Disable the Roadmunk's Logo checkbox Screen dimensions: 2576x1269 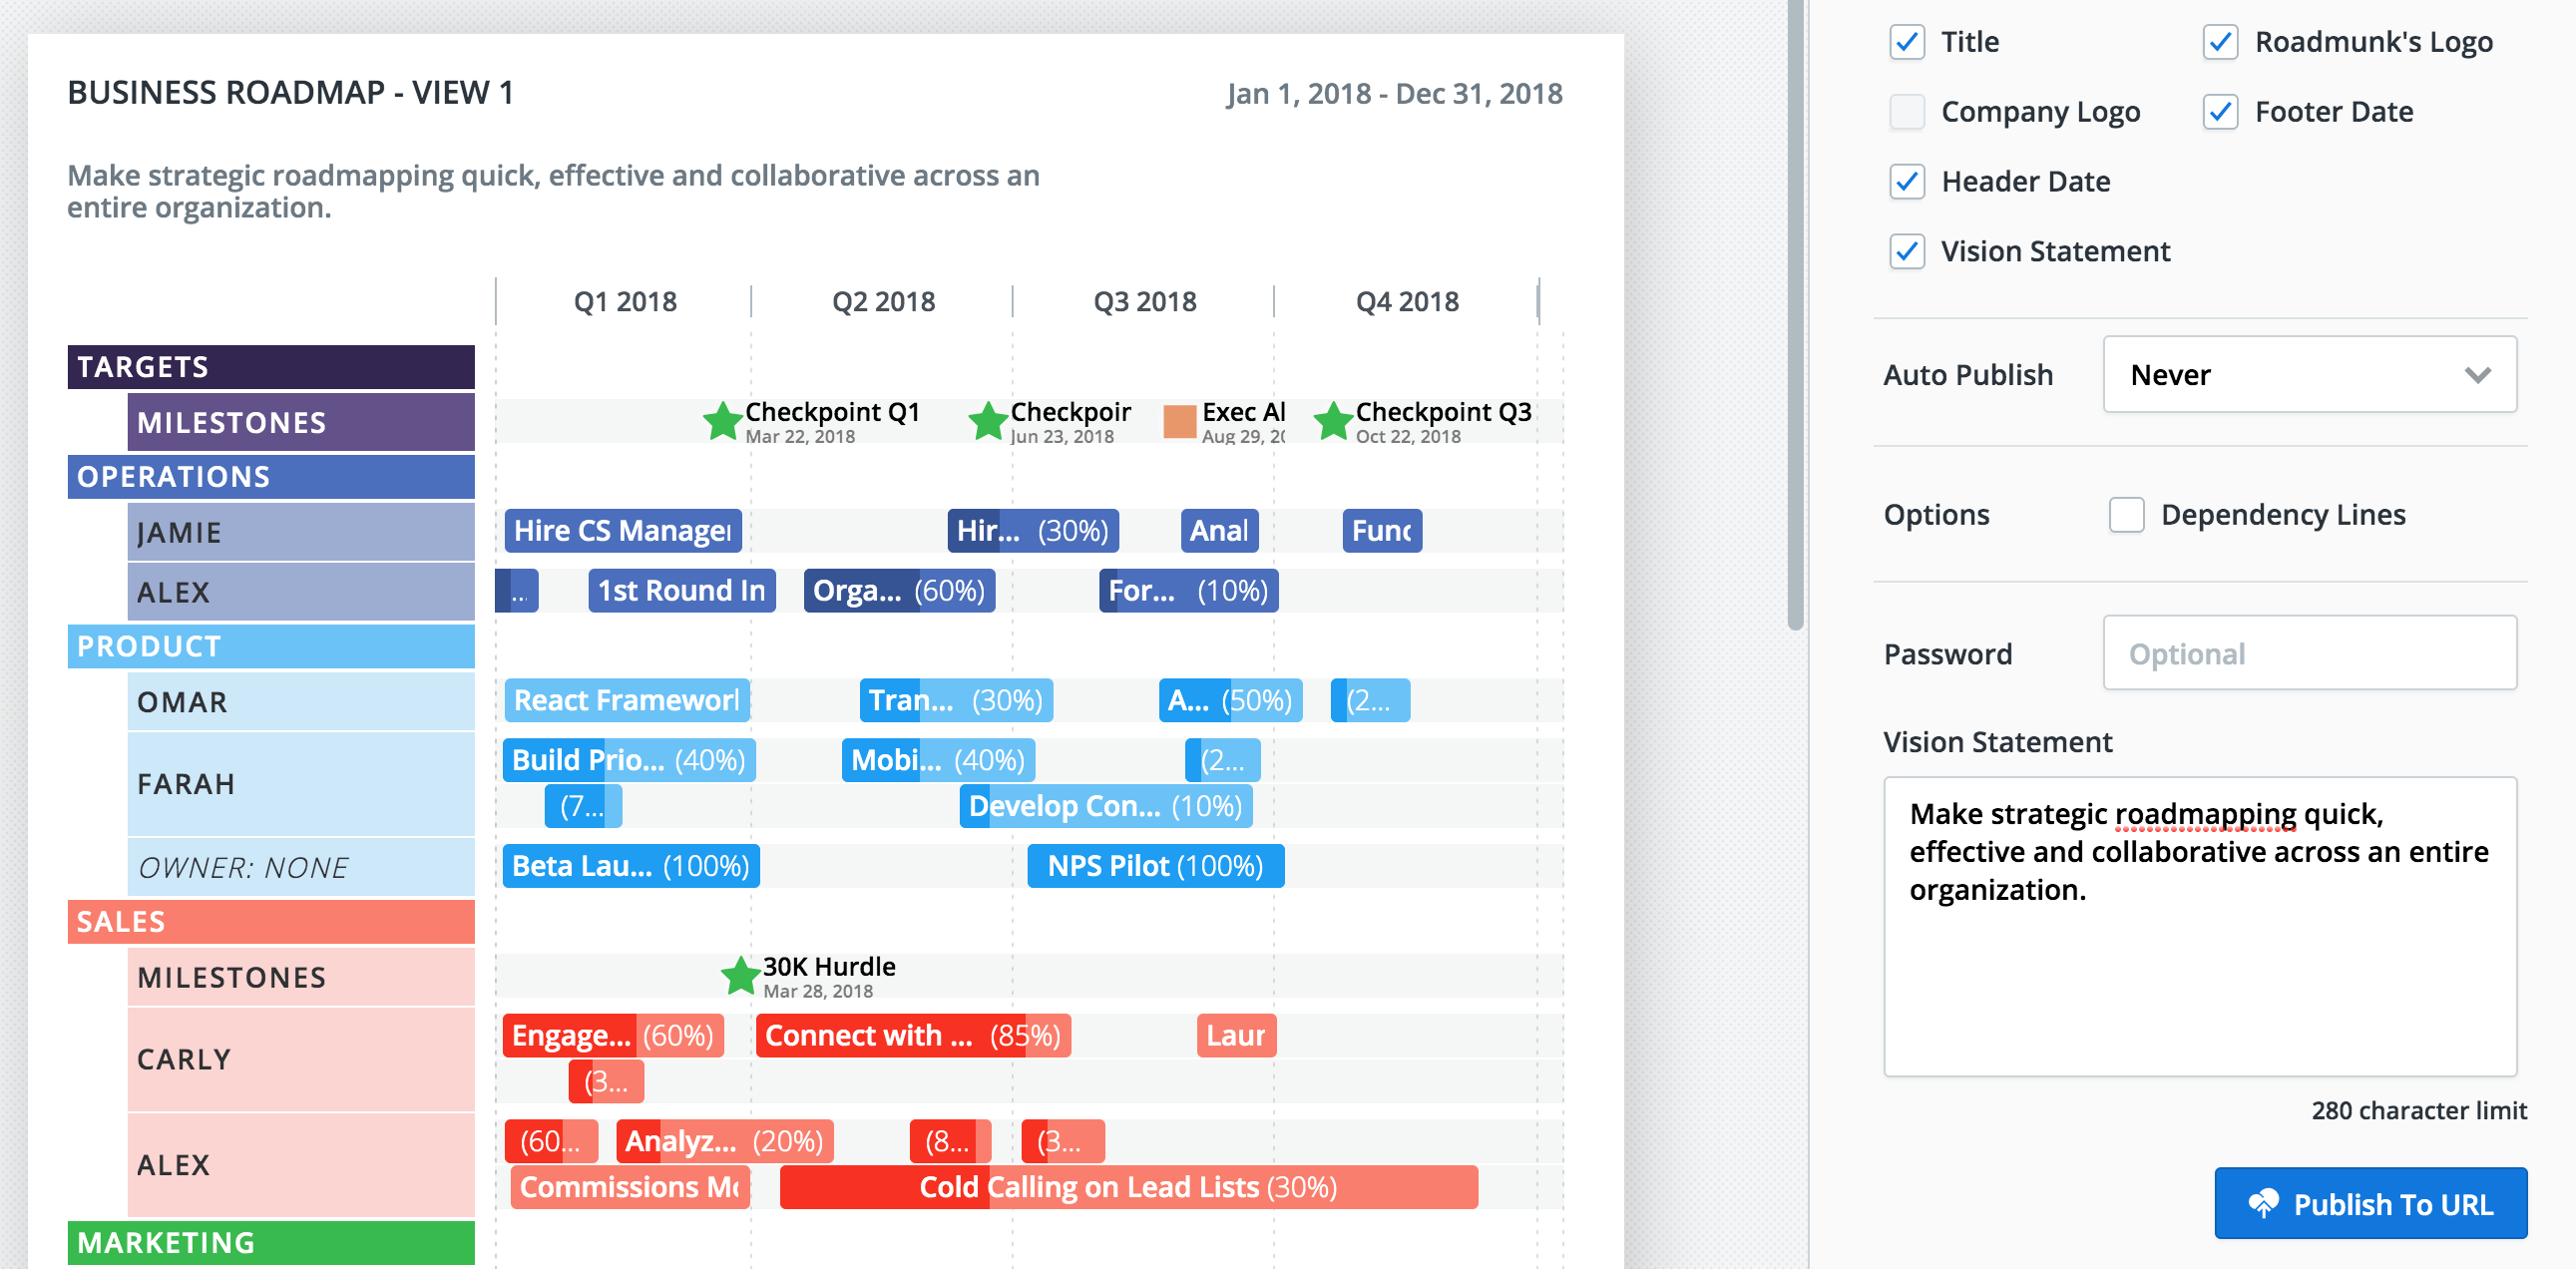click(2220, 42)
